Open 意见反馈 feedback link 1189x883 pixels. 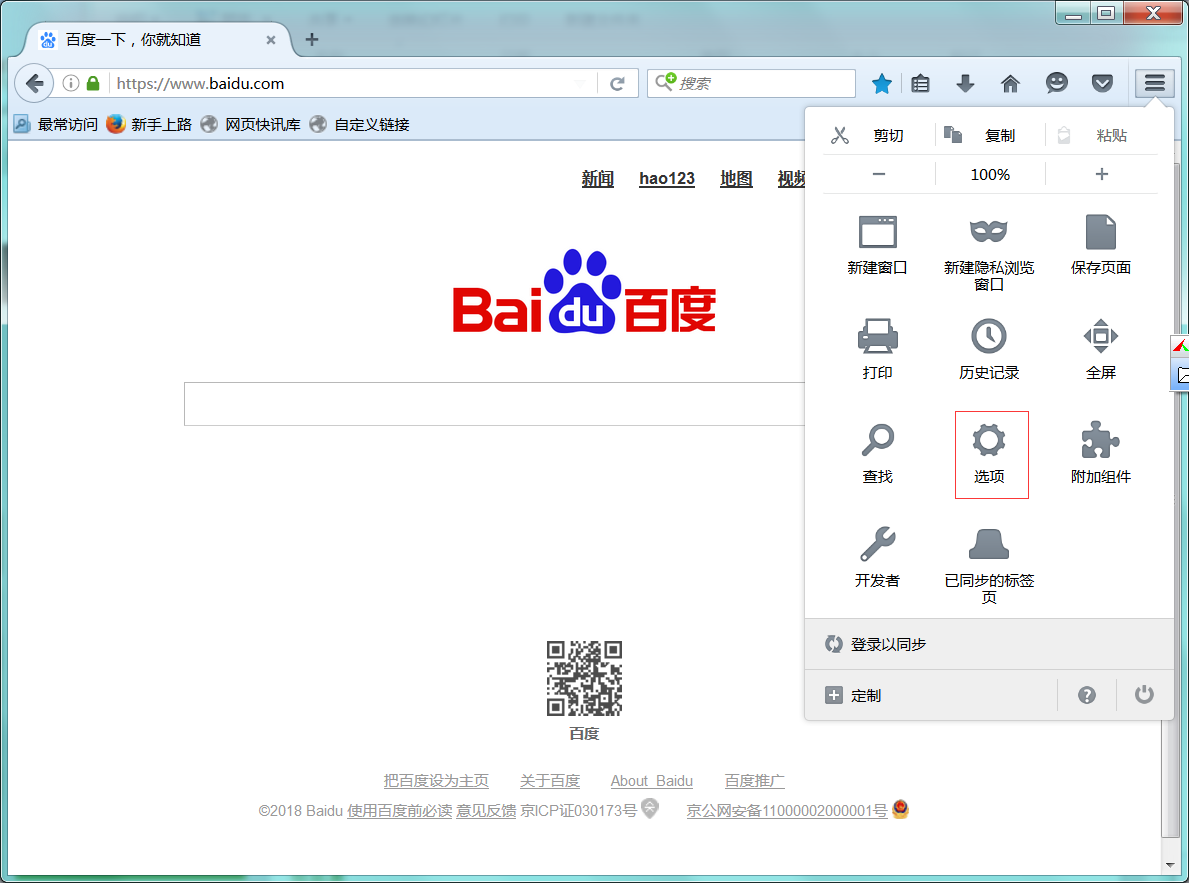(486, 811)
